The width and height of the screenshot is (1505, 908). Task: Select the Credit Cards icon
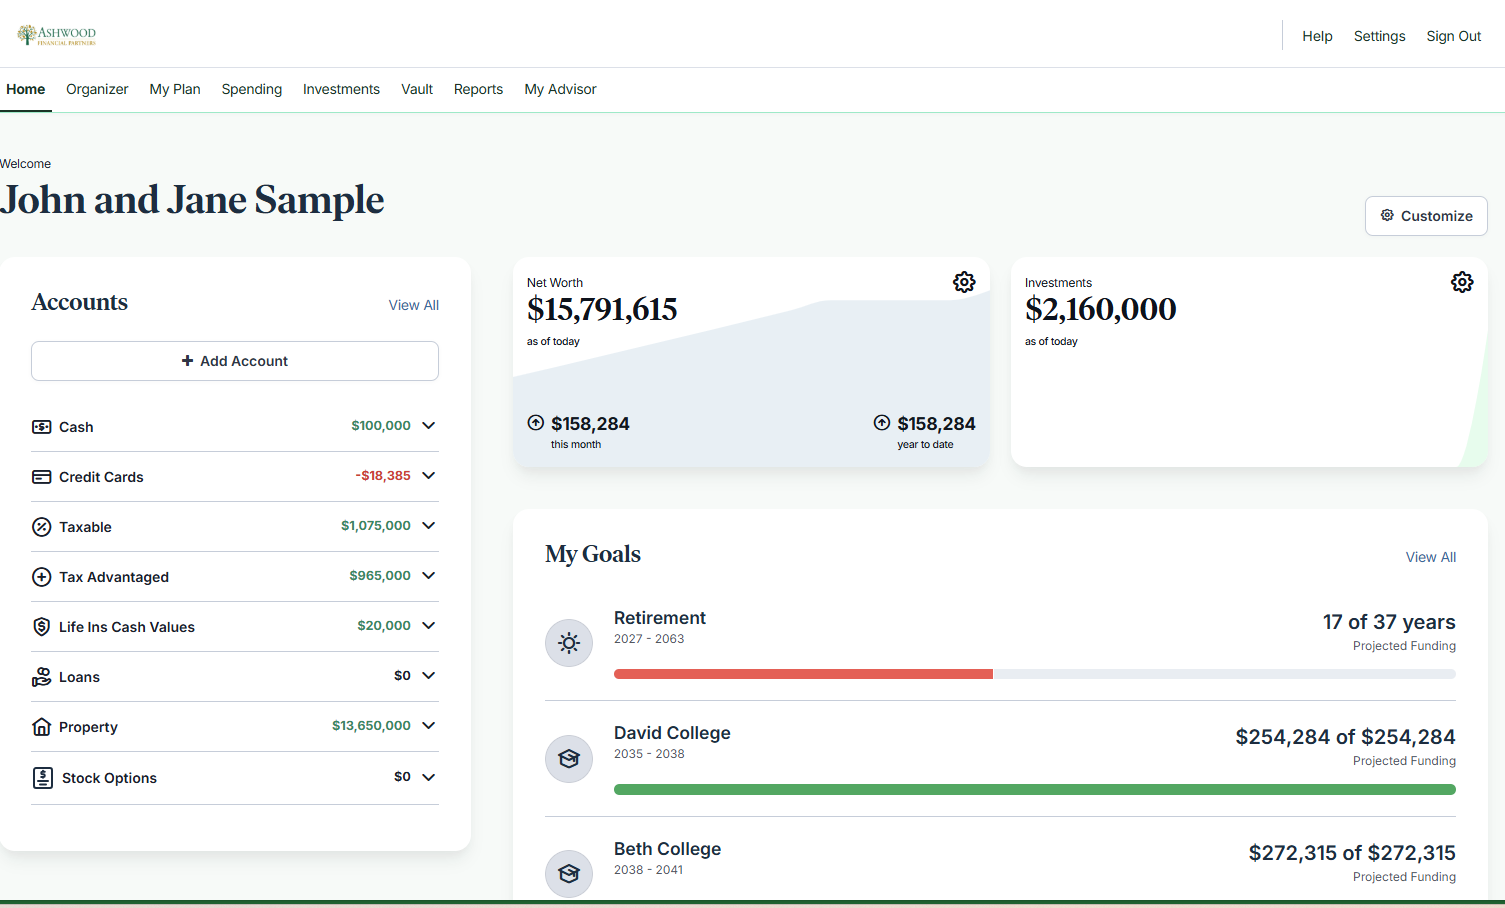[x=41, y=477]
